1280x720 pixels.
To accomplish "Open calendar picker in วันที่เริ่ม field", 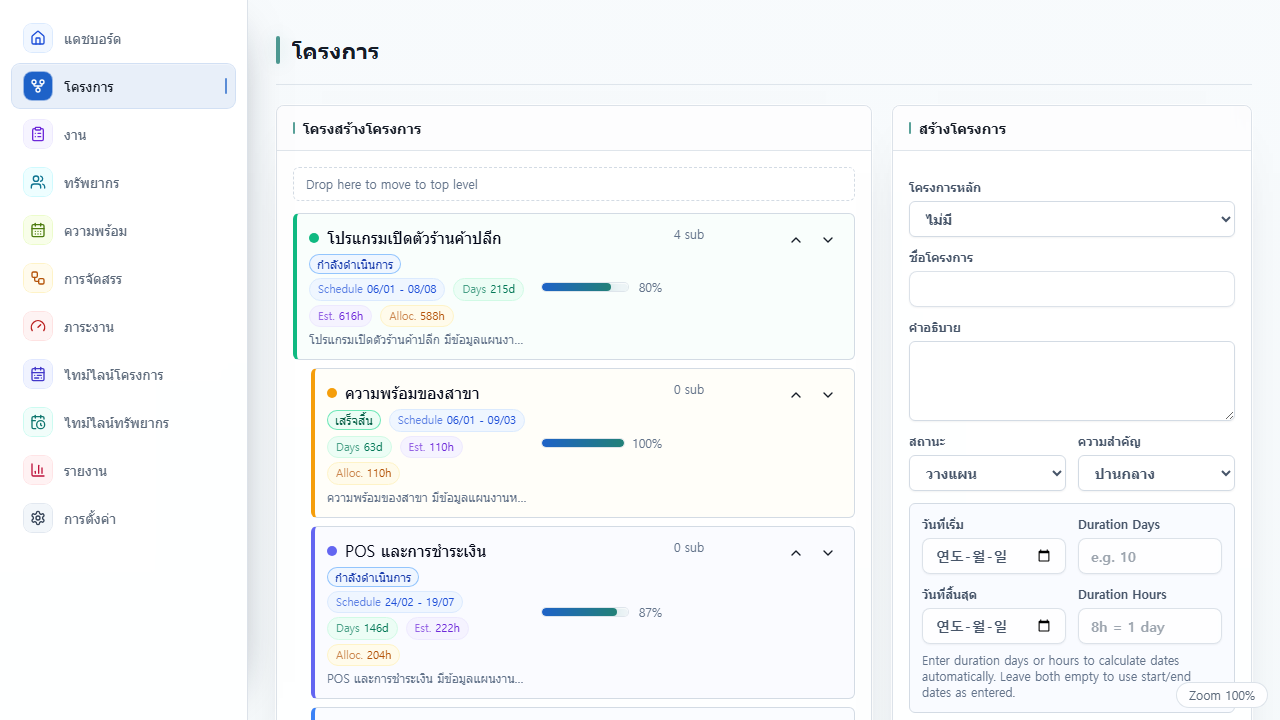I will 1044,557.
